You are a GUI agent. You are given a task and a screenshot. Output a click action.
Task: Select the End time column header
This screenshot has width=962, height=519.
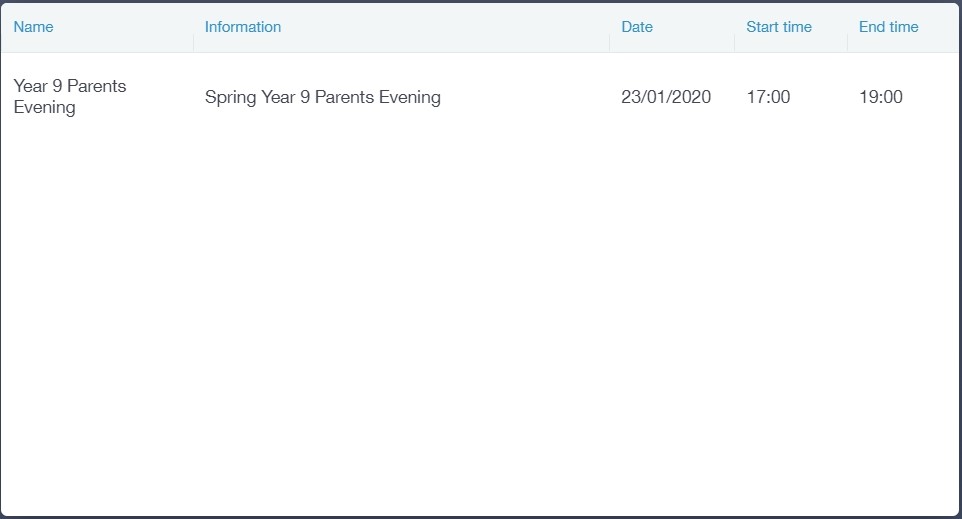coord(888,27)
